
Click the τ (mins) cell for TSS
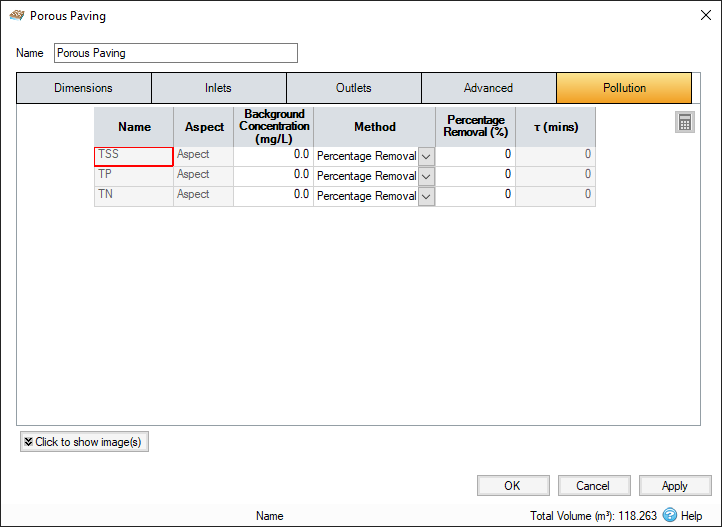pyautogui.click(x=555, y=156)
